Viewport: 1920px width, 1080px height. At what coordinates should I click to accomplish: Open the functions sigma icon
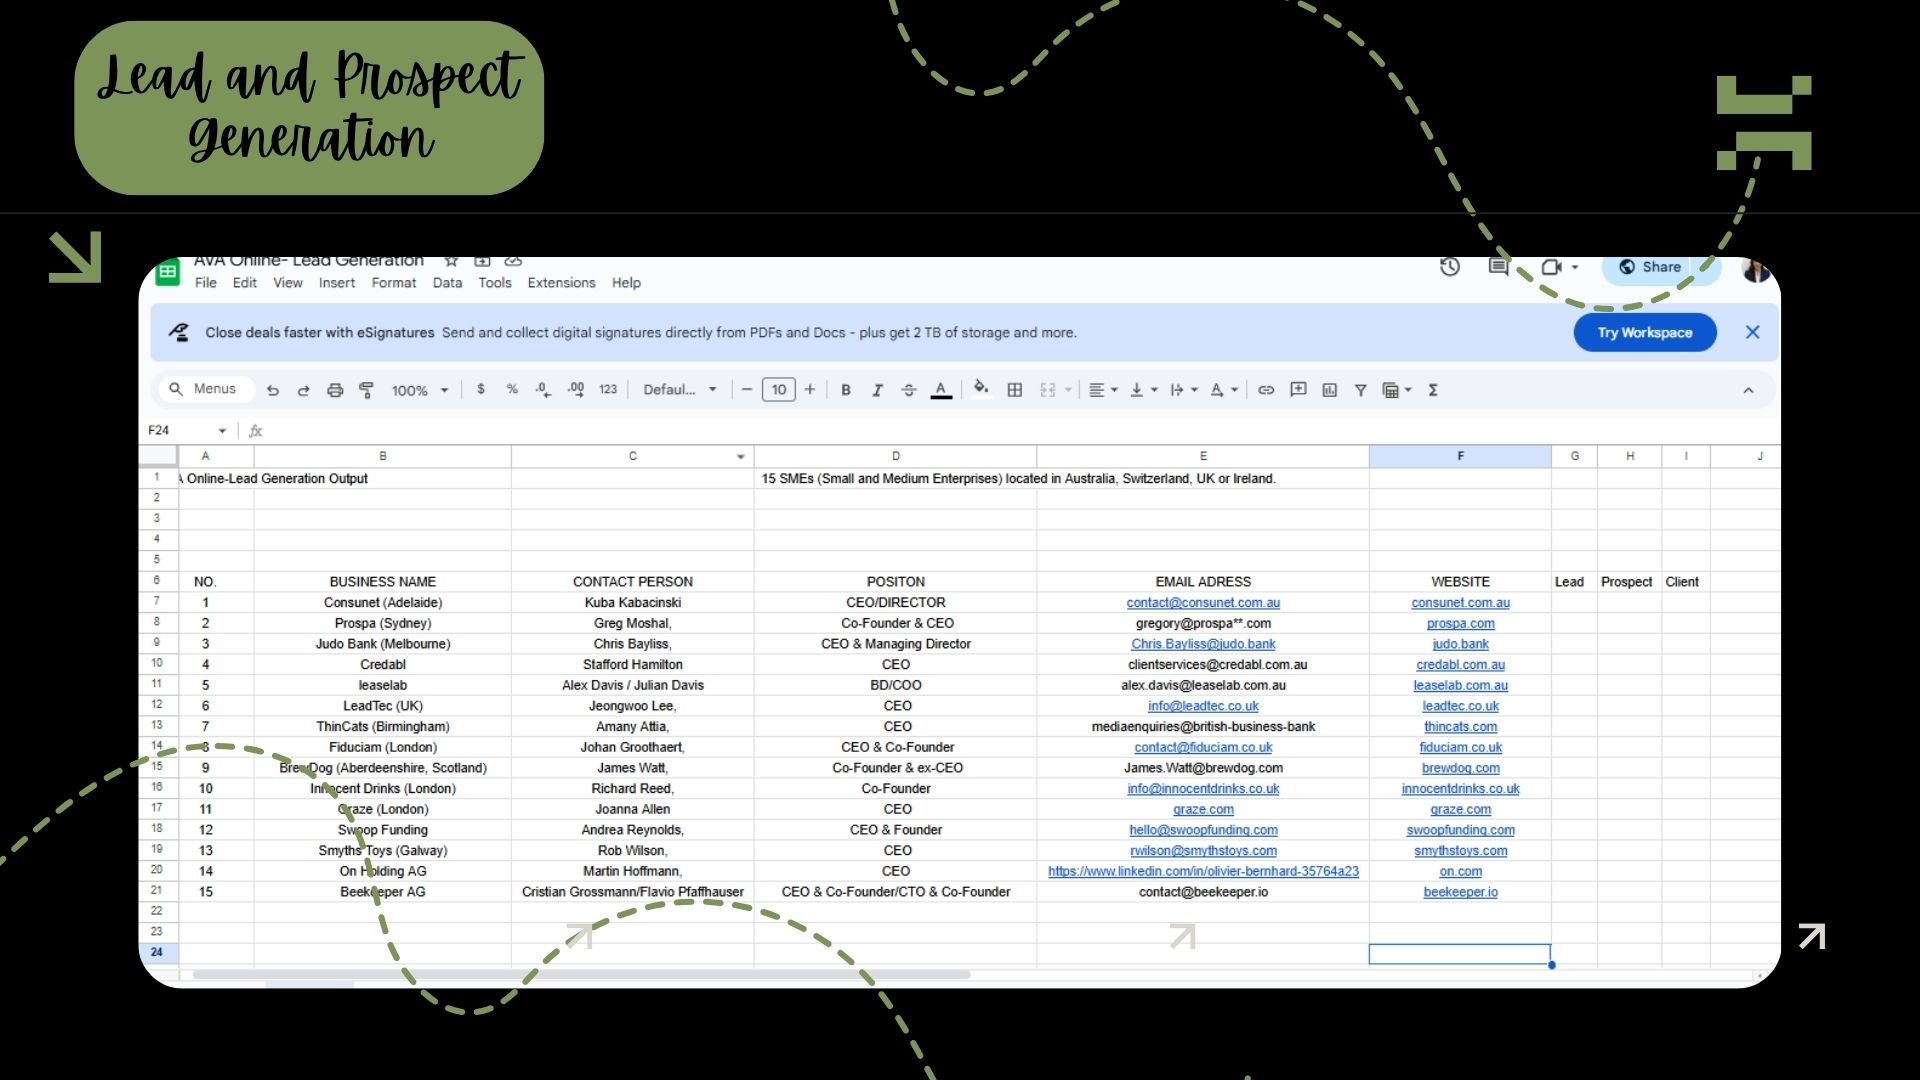click(1433, 390)
